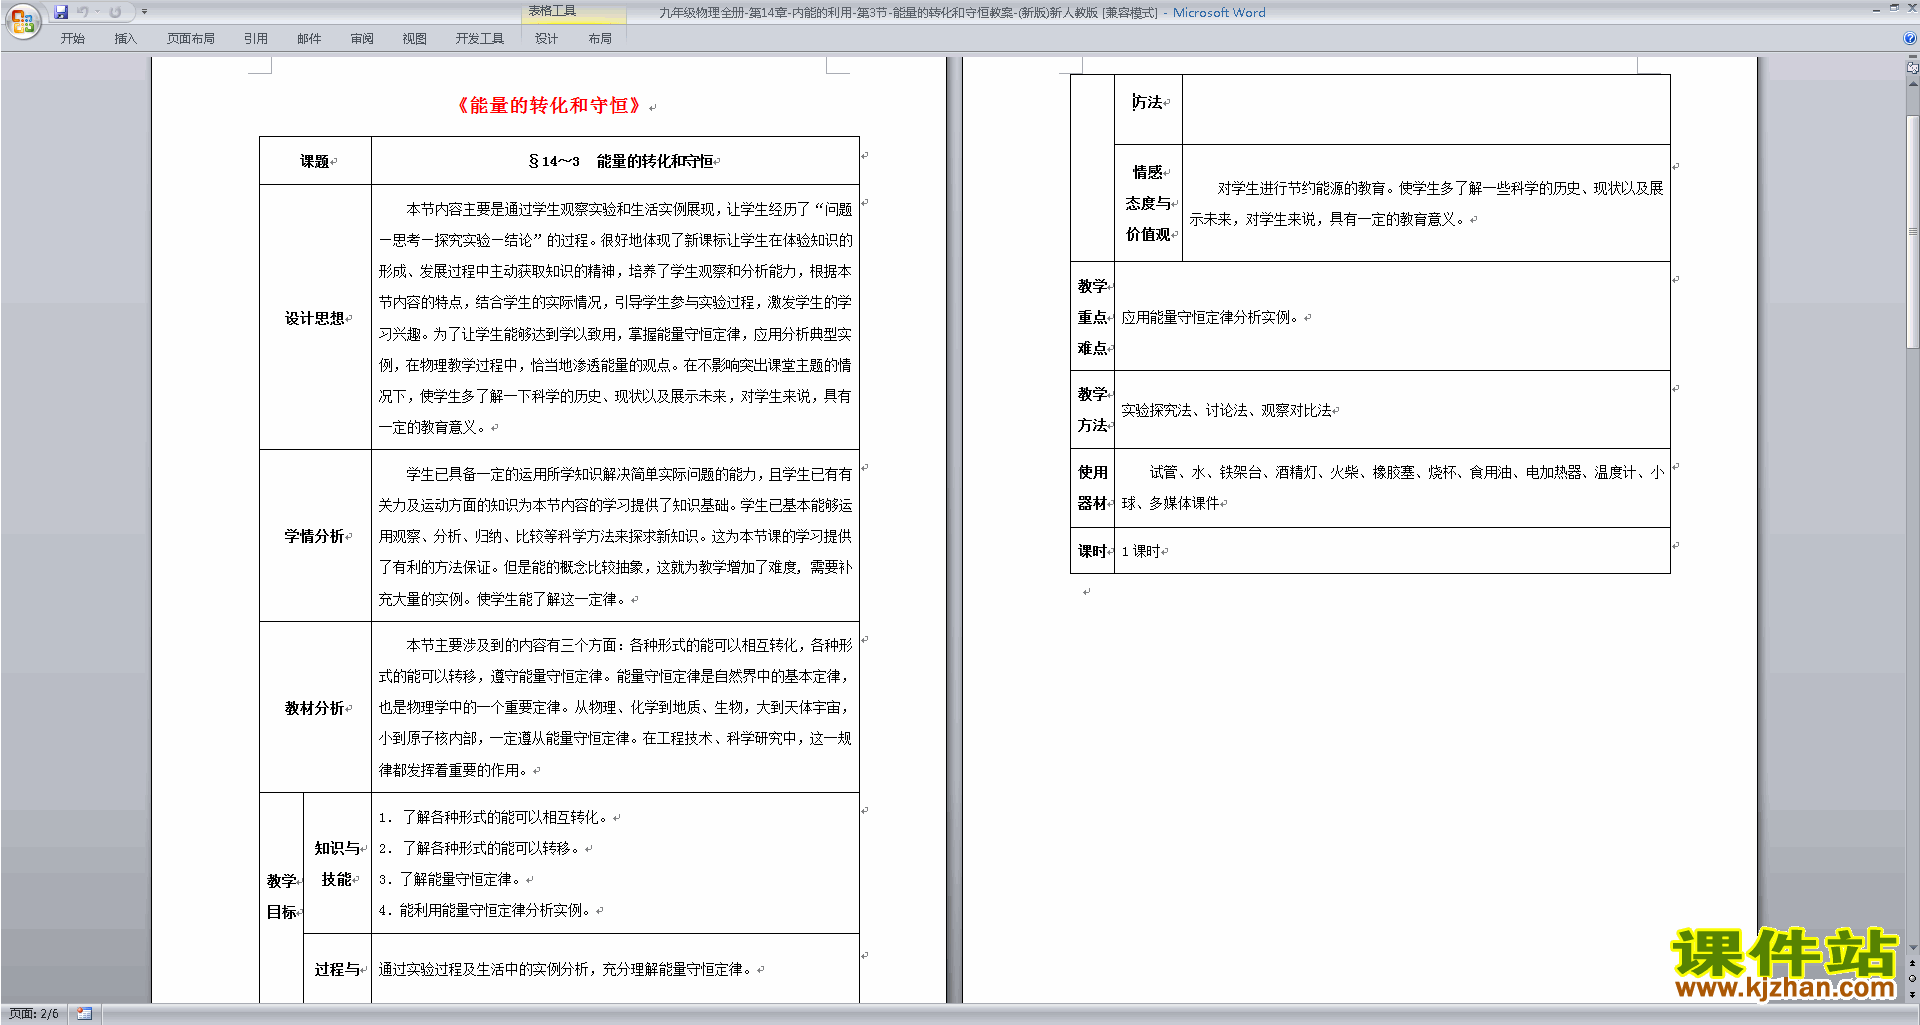Click the 教学方法 row label

(1092, 410)
